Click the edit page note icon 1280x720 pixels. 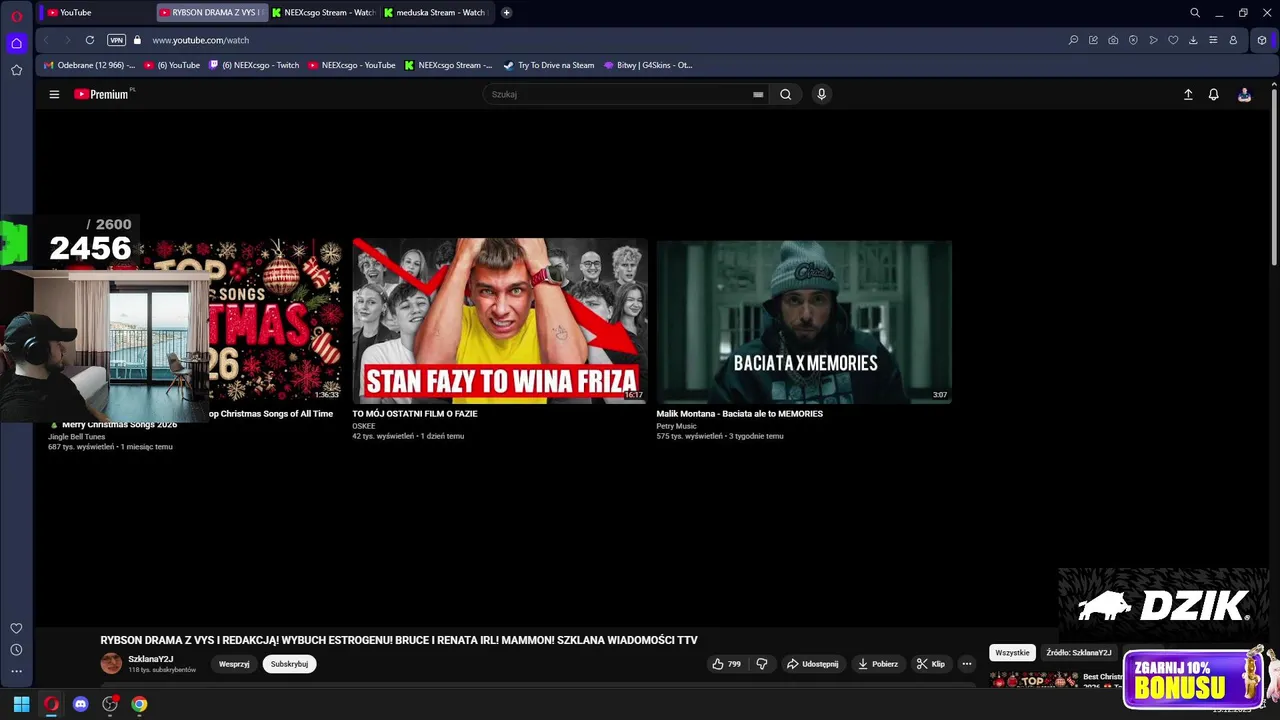(1093, 40)
